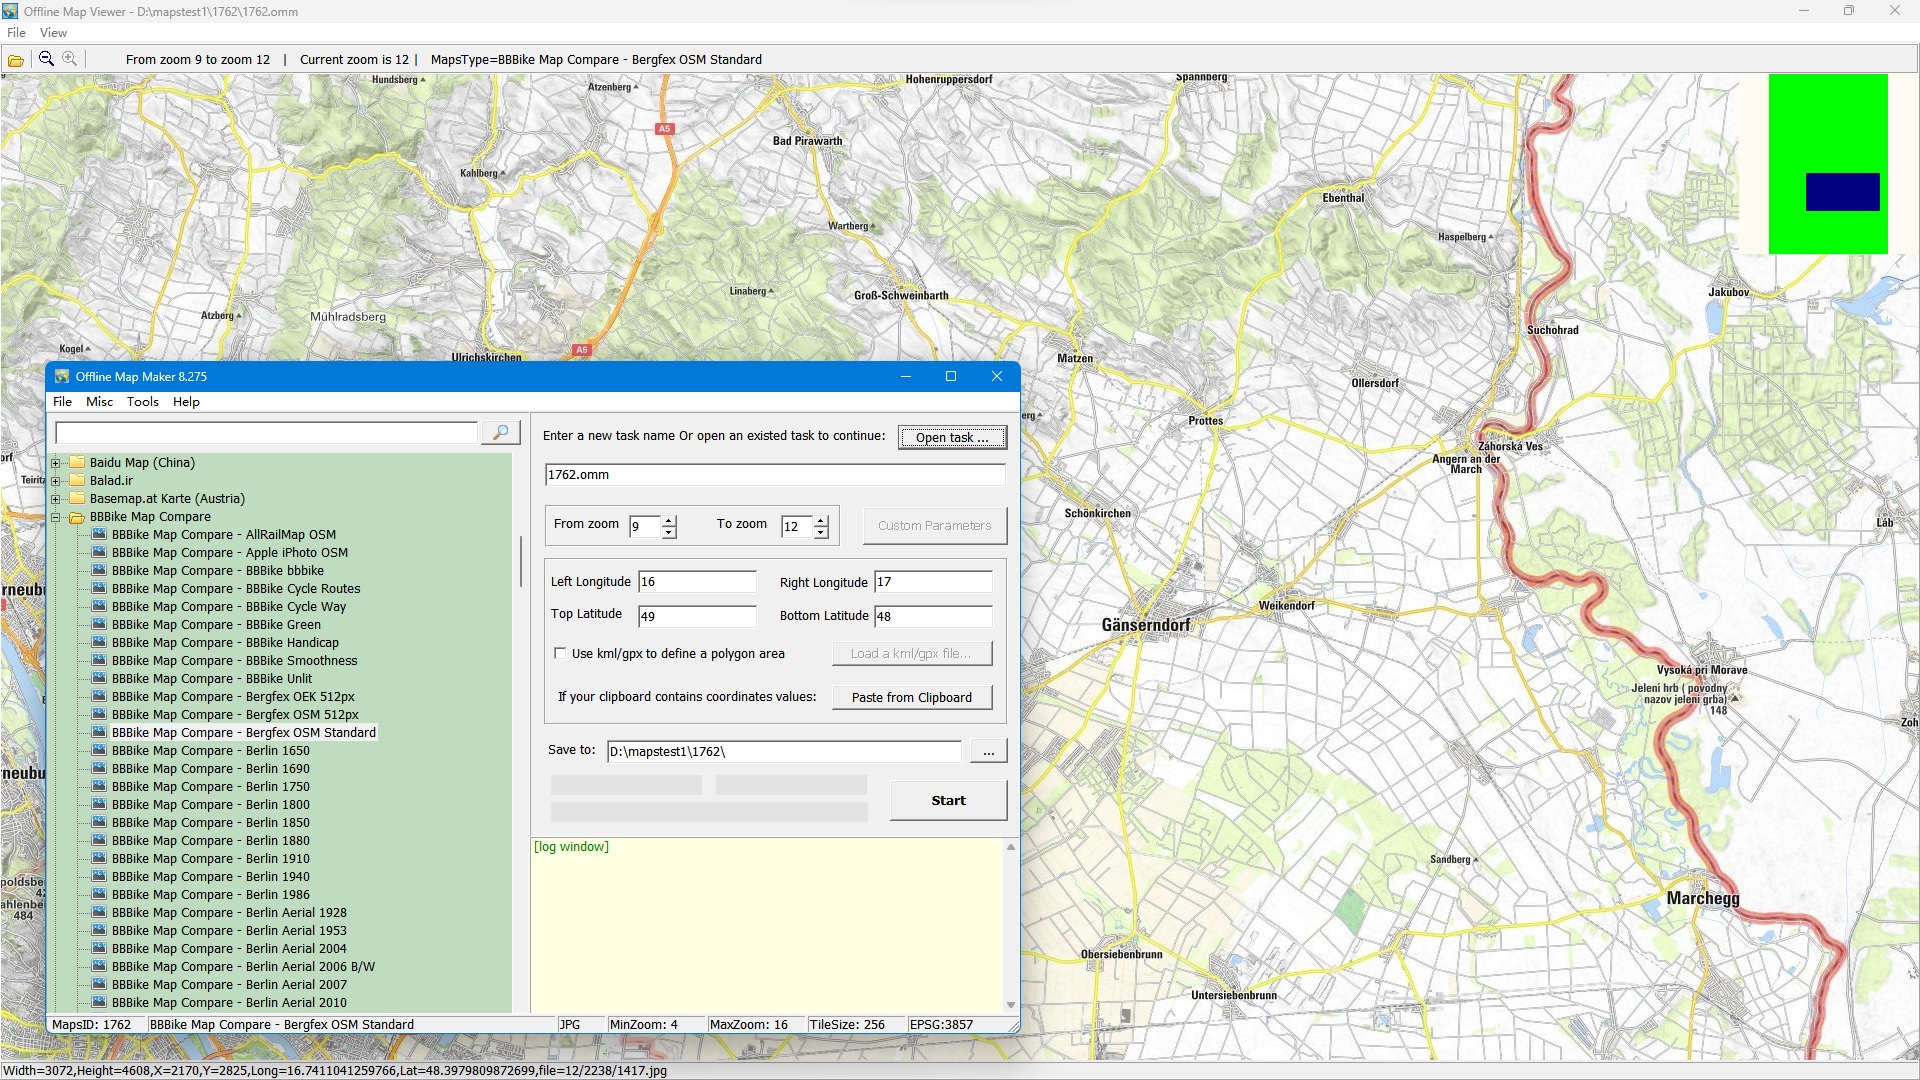Image resolution: width=1920 pixels, height=1080 pixels.
Task: Click the Gänserndorf label on the map
Action: [x=1146, y=625]
